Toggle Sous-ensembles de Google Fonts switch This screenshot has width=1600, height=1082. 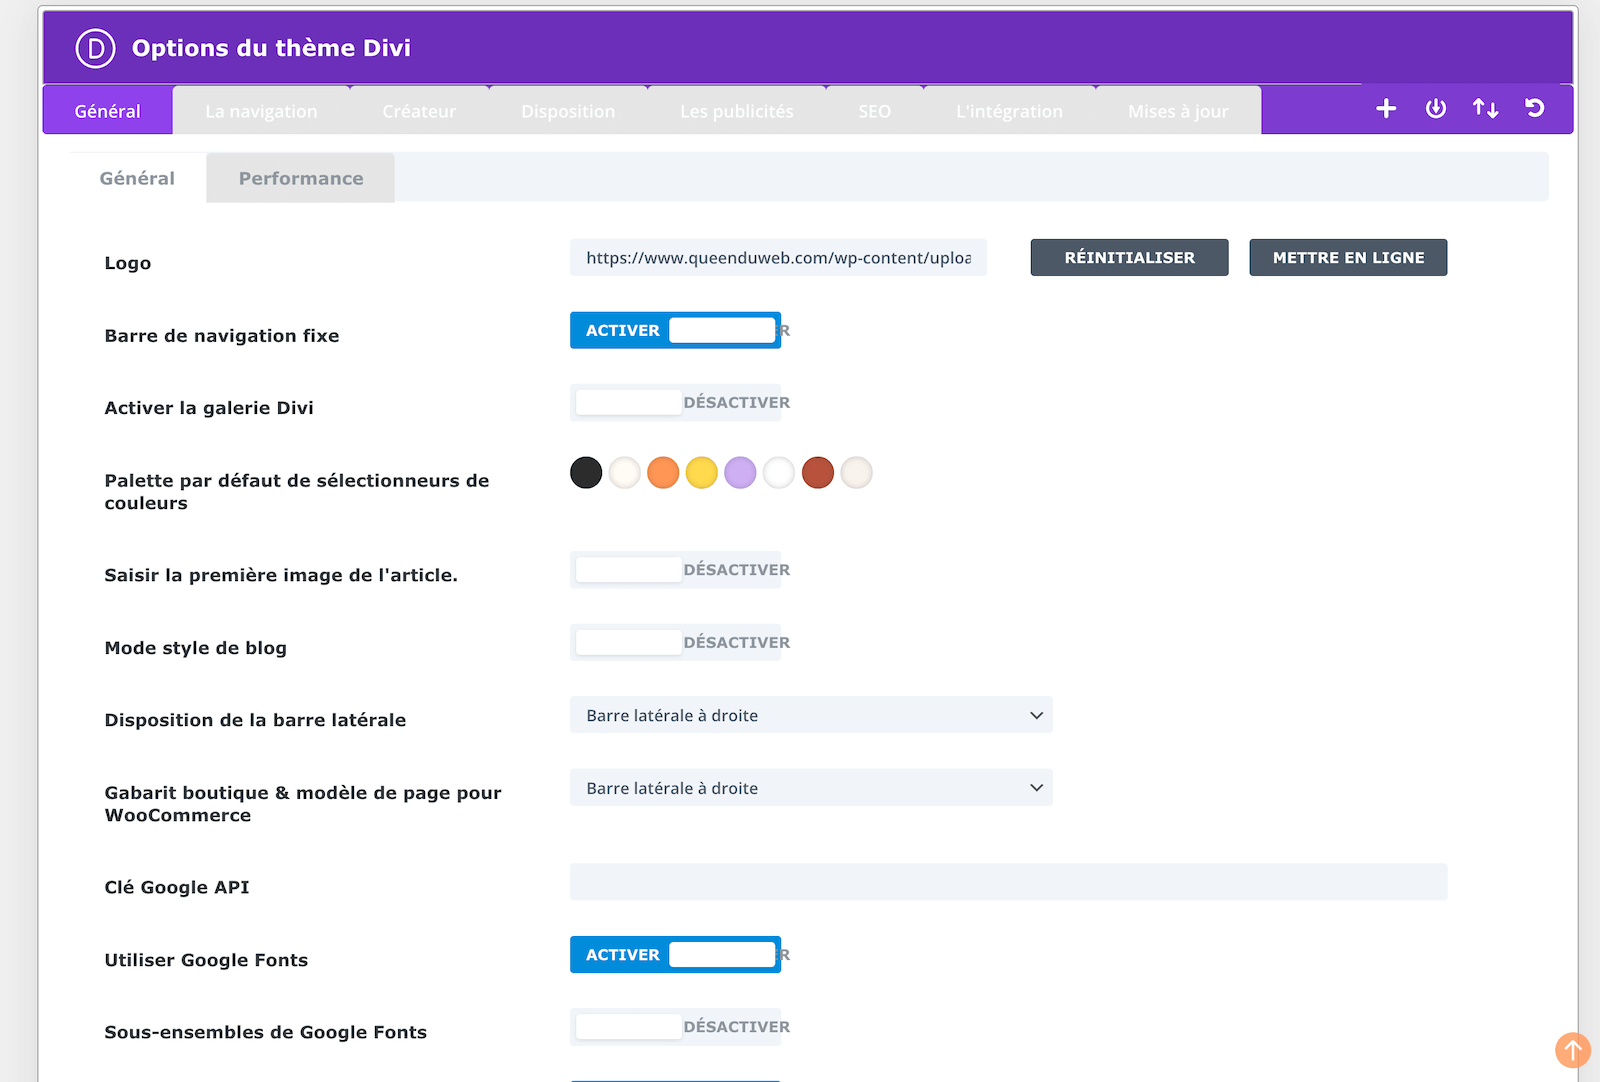pos(675,1027)
